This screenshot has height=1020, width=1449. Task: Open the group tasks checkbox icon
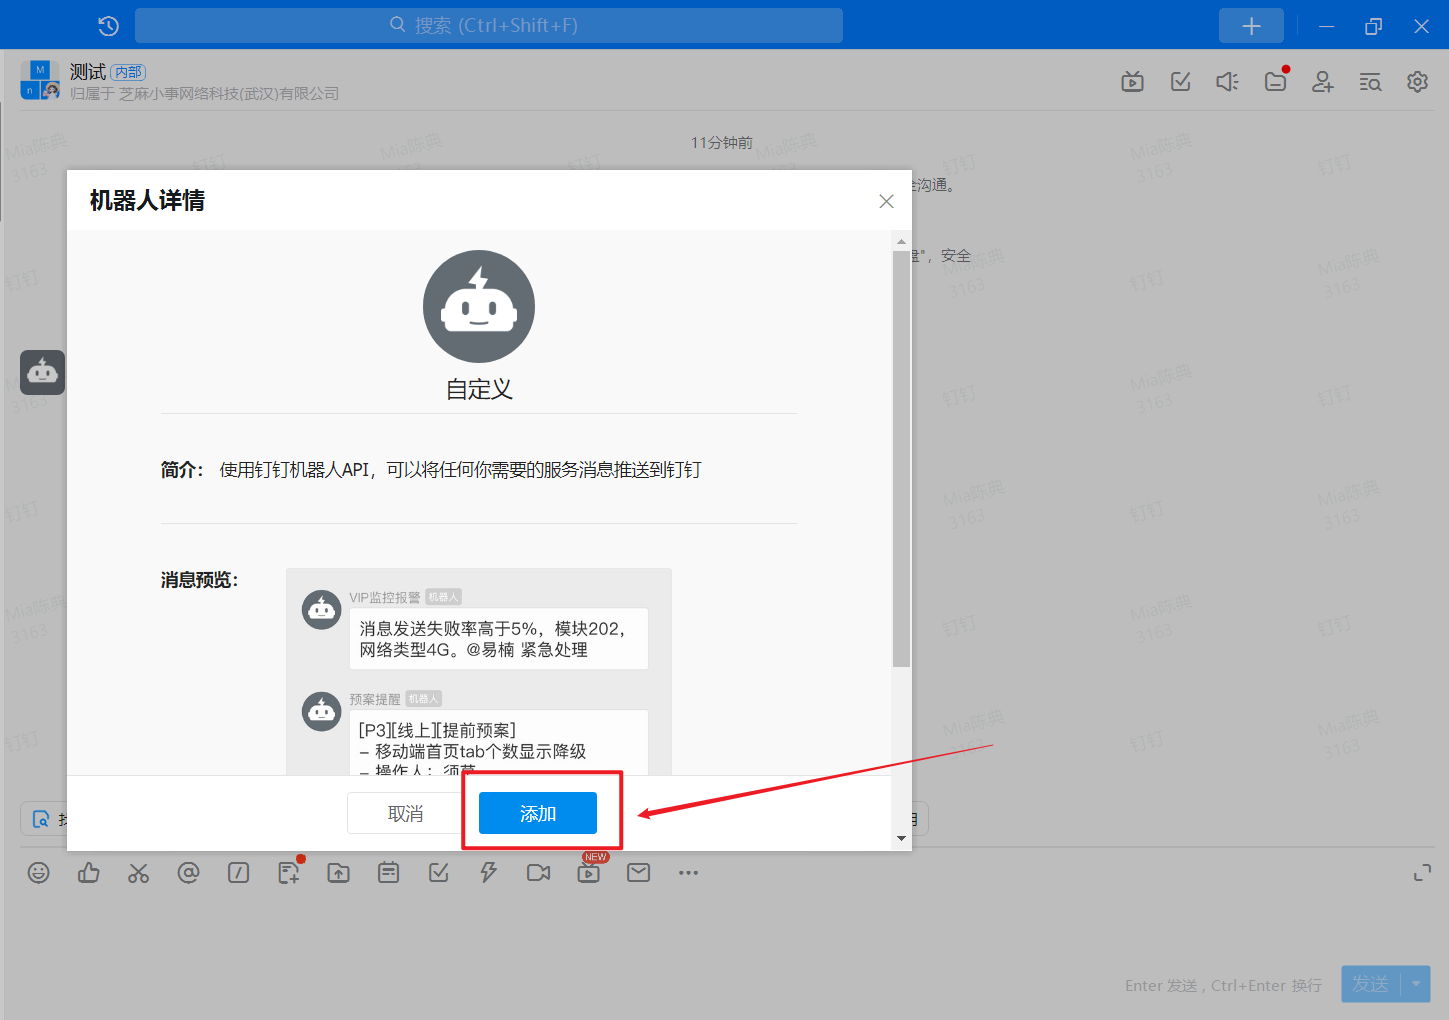[1180, 82]
